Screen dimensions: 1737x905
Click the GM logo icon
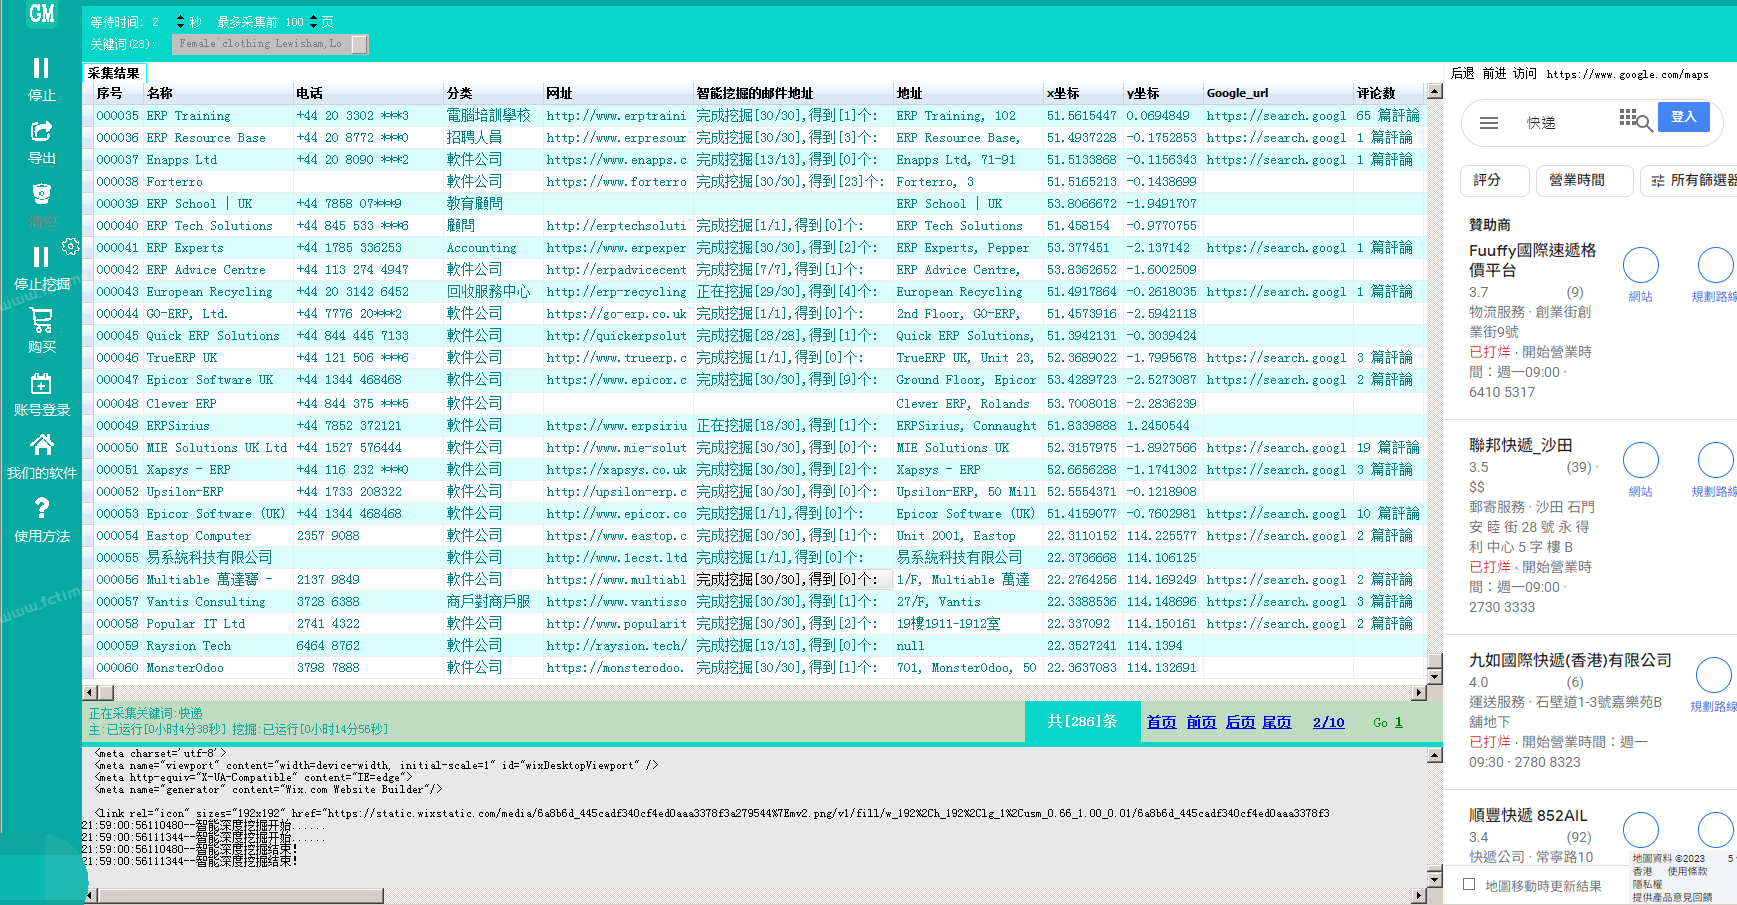42,14
